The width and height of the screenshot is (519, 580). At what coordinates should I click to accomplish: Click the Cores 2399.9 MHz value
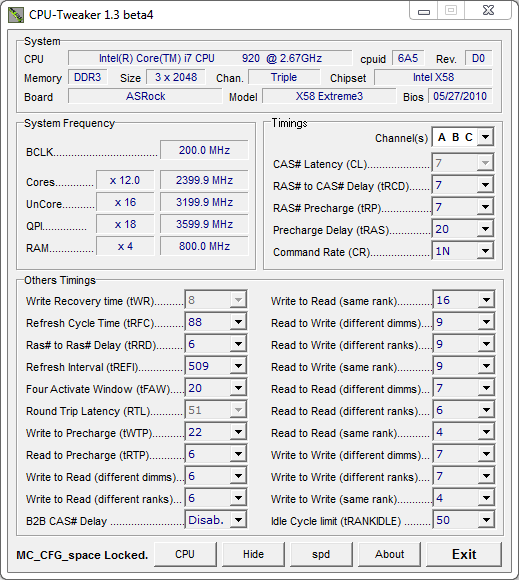coord(204,180)
